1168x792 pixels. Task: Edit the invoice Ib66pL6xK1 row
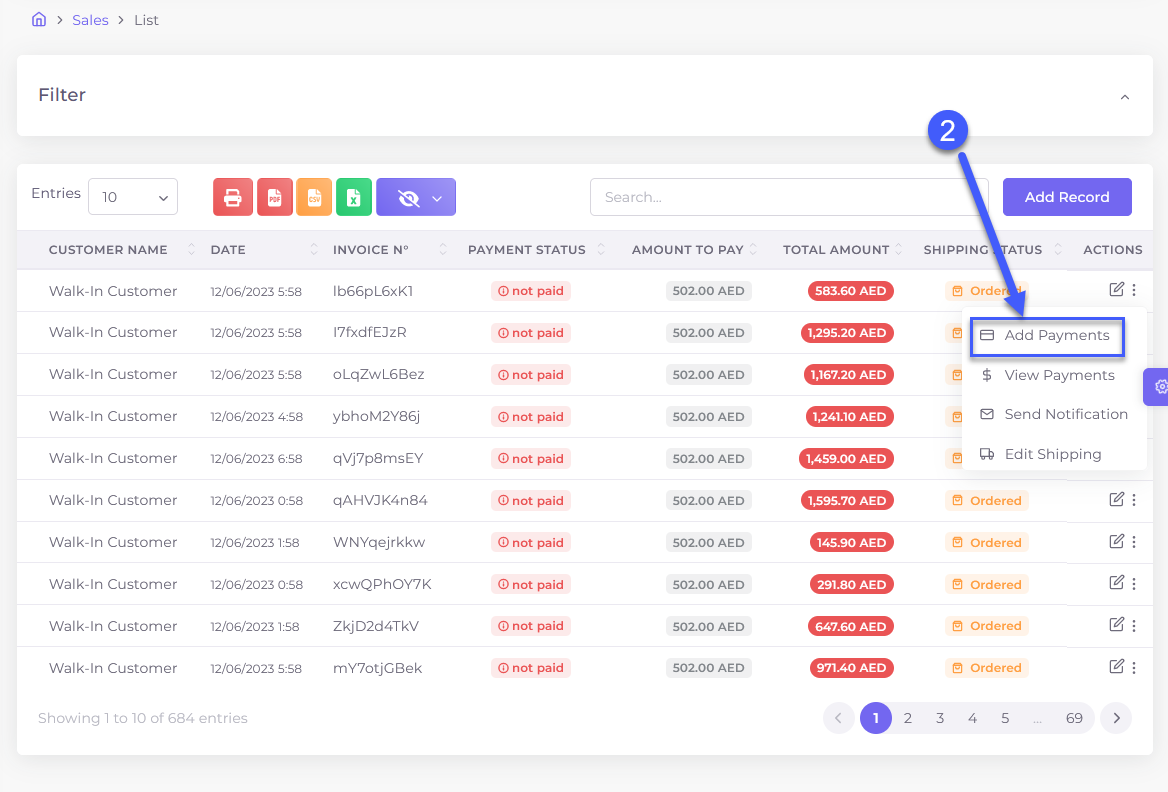pyautogui.click(x=1116, y=289)
